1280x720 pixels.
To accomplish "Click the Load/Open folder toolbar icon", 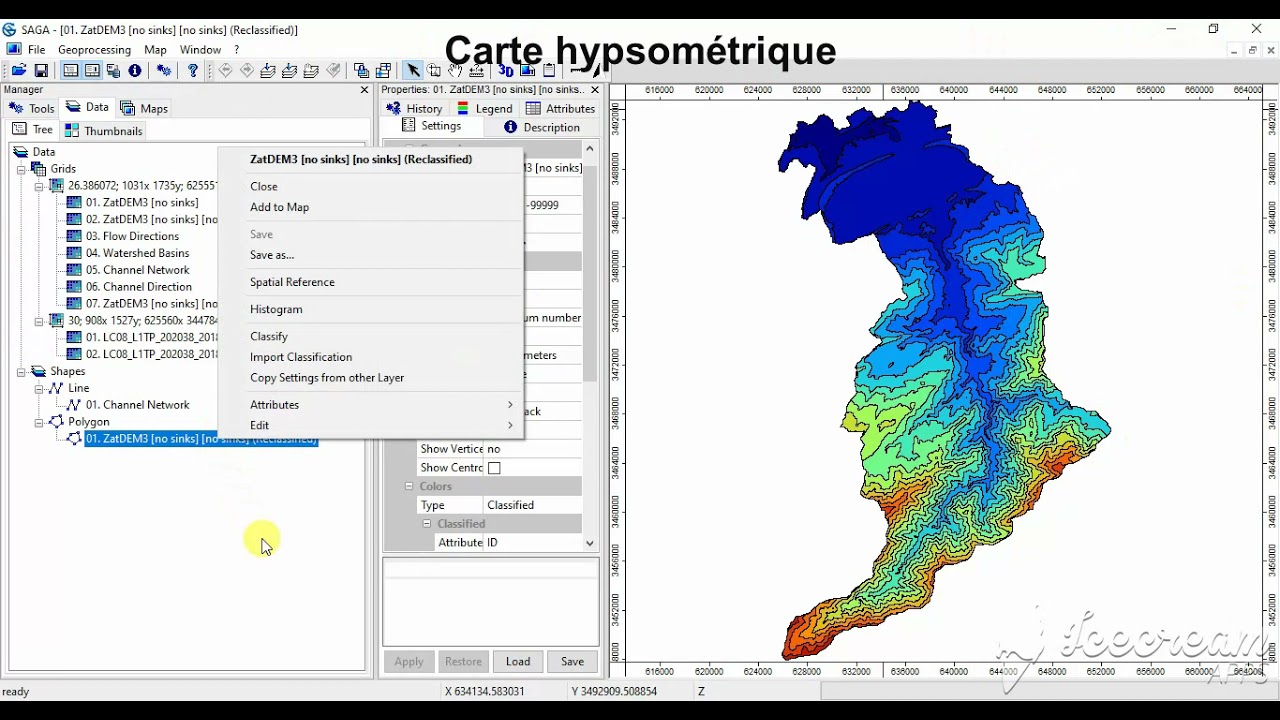I will 19,70.
